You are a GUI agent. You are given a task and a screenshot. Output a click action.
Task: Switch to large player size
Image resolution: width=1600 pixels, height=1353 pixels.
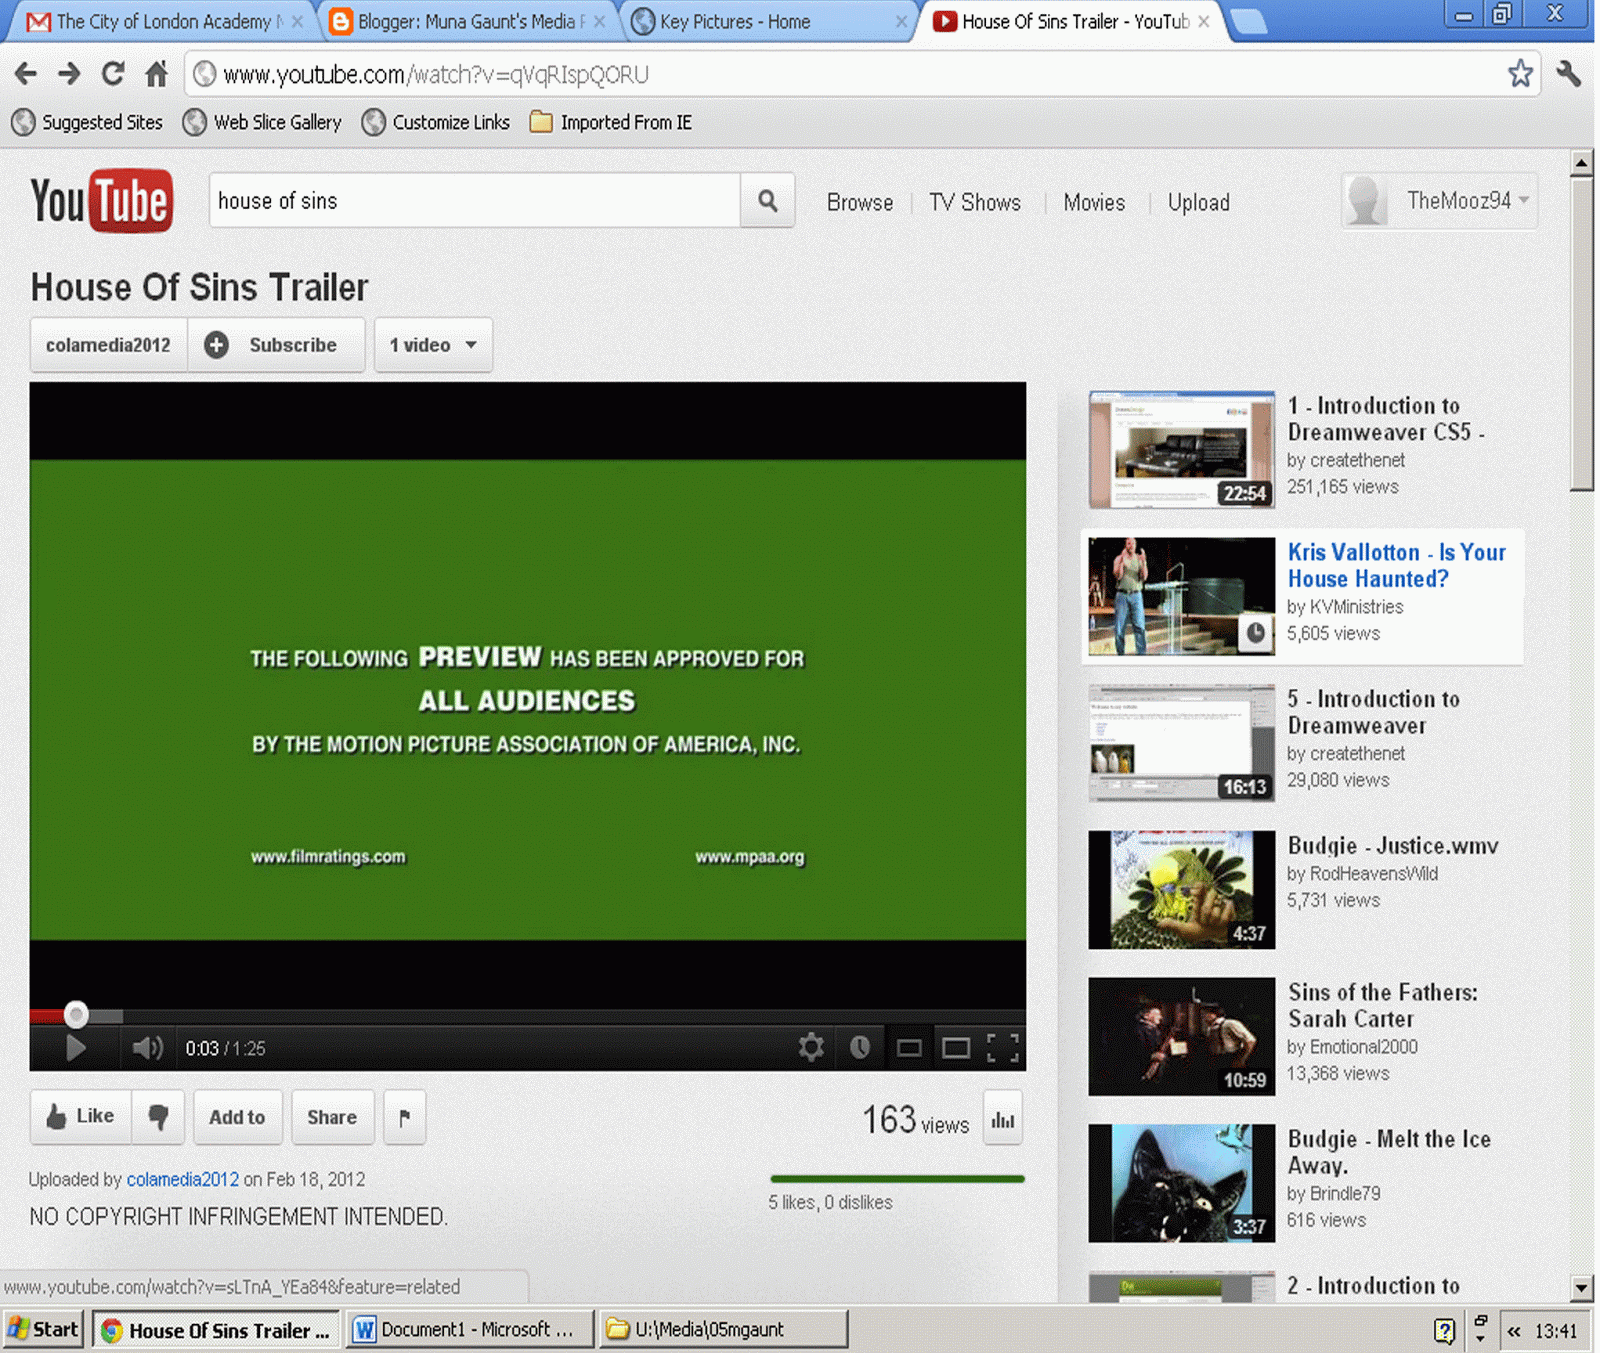(x=956, y=1048)
